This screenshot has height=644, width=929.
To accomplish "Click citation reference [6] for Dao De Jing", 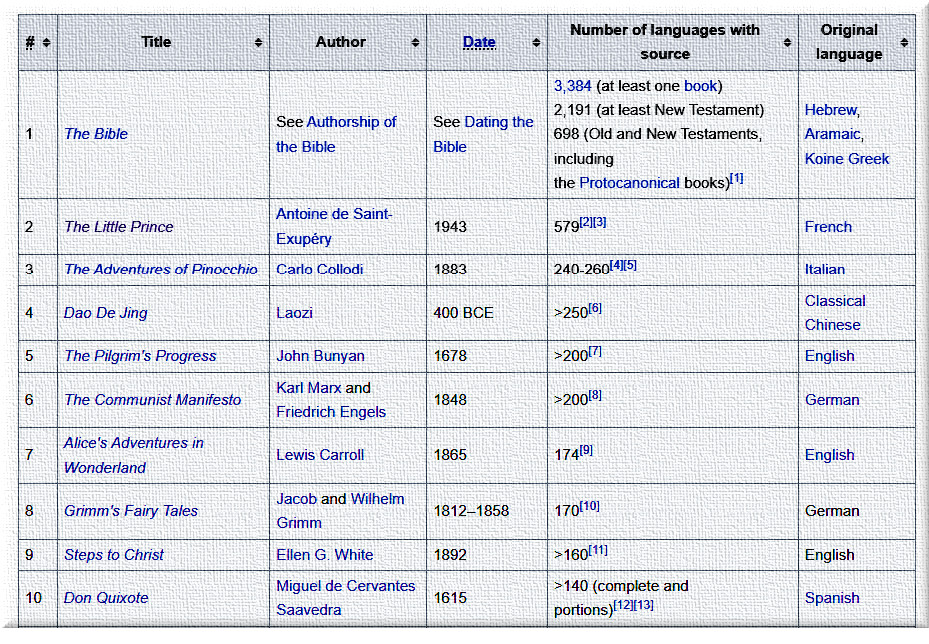I will [594, 308].
